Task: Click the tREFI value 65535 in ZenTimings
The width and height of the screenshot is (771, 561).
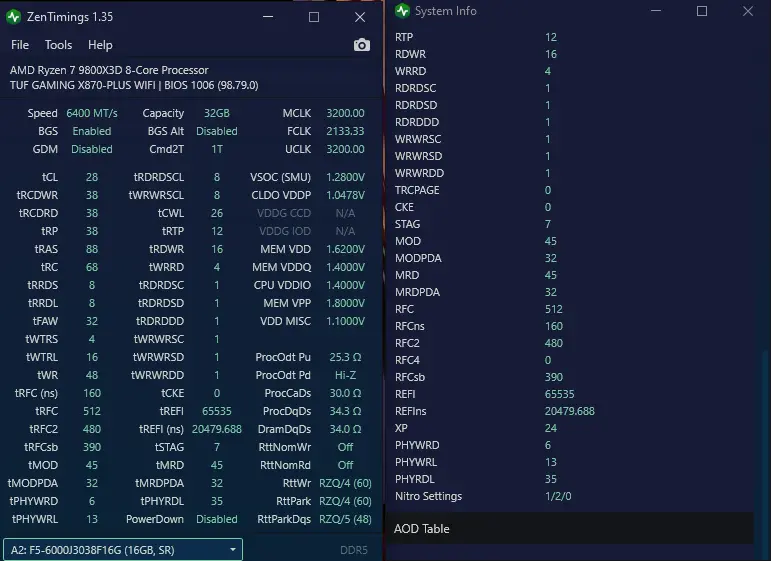Action: click(x=217, y=411)
